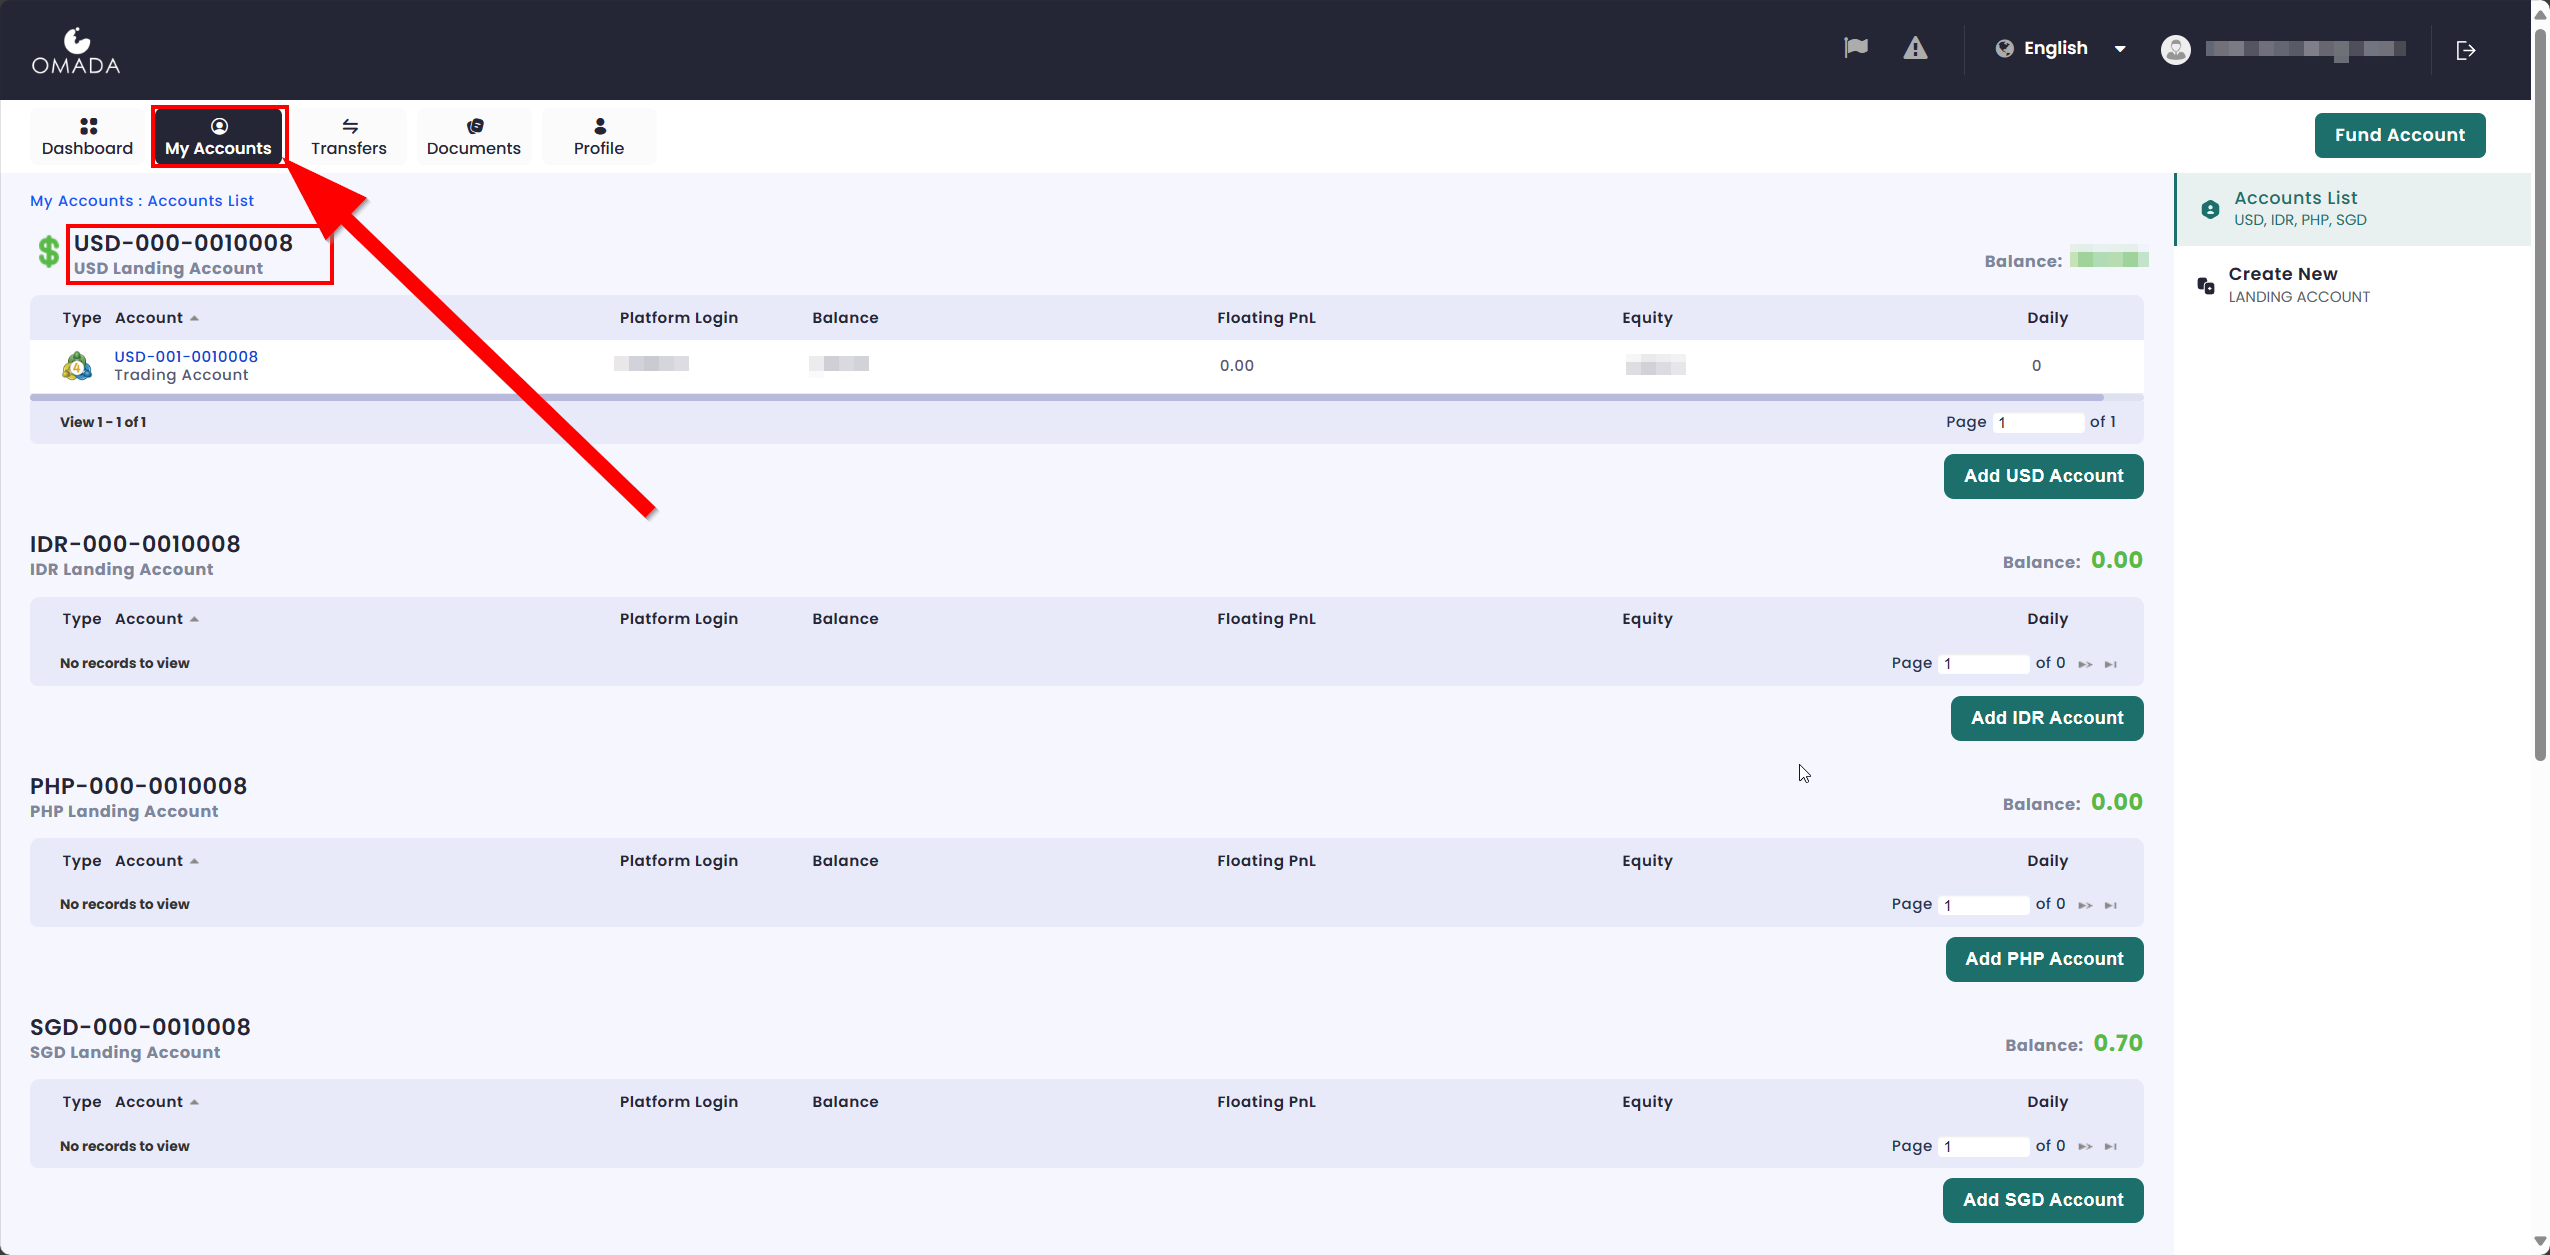Viewport: 2550px width, 1255px height.
Task: Click the USD table page number field
Action: pos(2038,423)
